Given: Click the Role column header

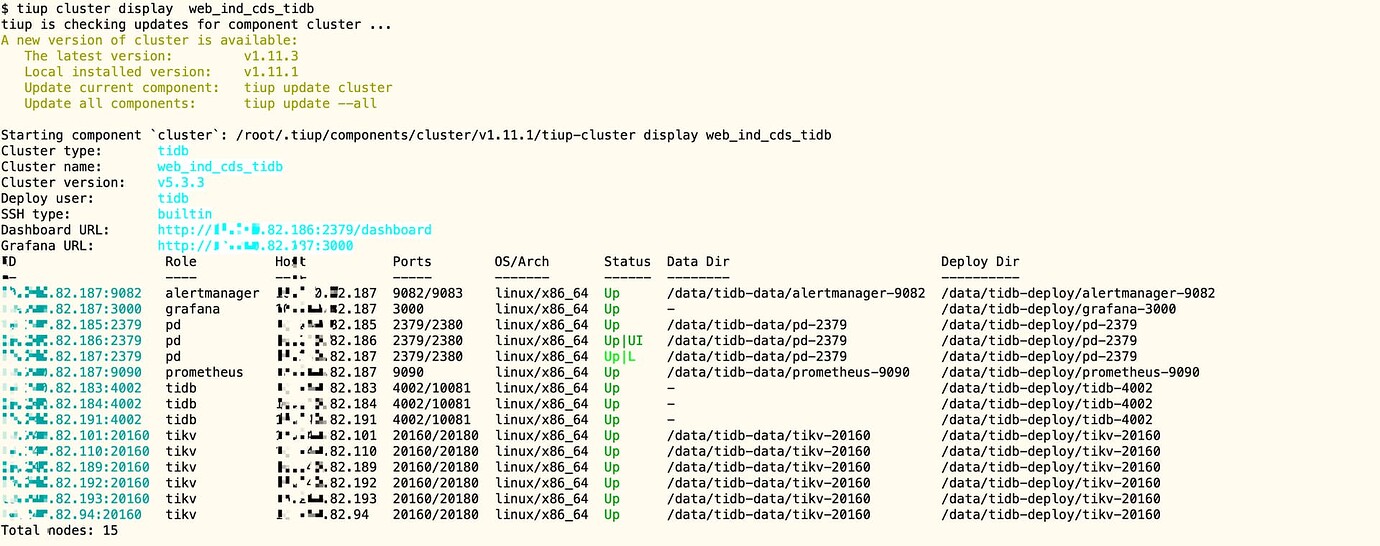Looking at the screenshot, I should click(x=181, y=262).
